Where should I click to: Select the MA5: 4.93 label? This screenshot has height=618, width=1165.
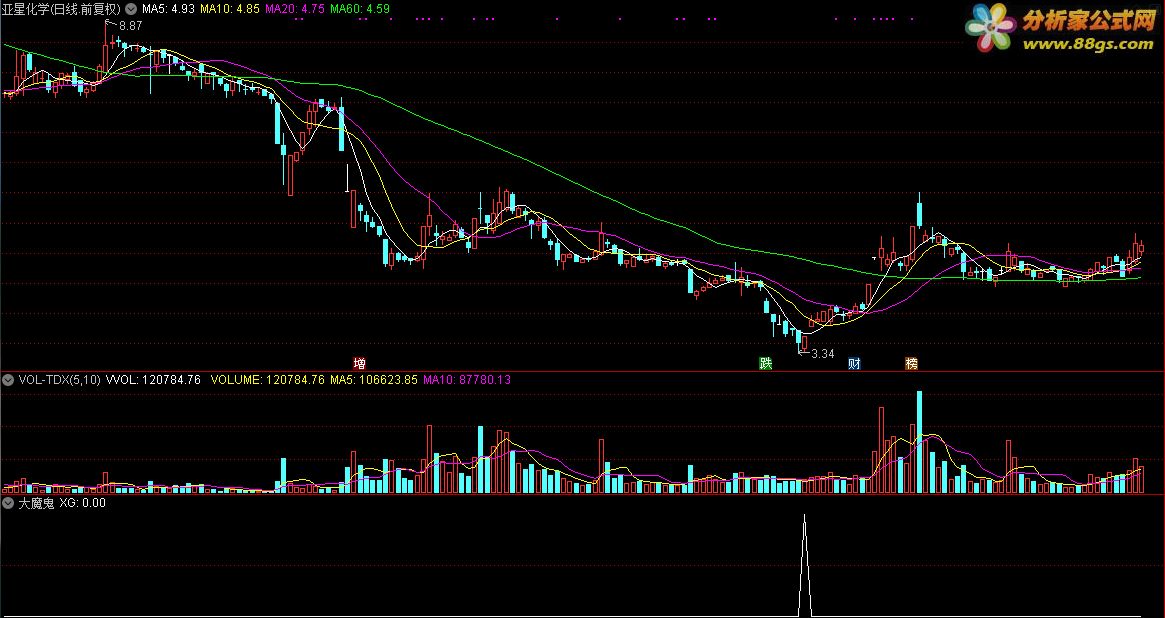click(x=168, y=9)
